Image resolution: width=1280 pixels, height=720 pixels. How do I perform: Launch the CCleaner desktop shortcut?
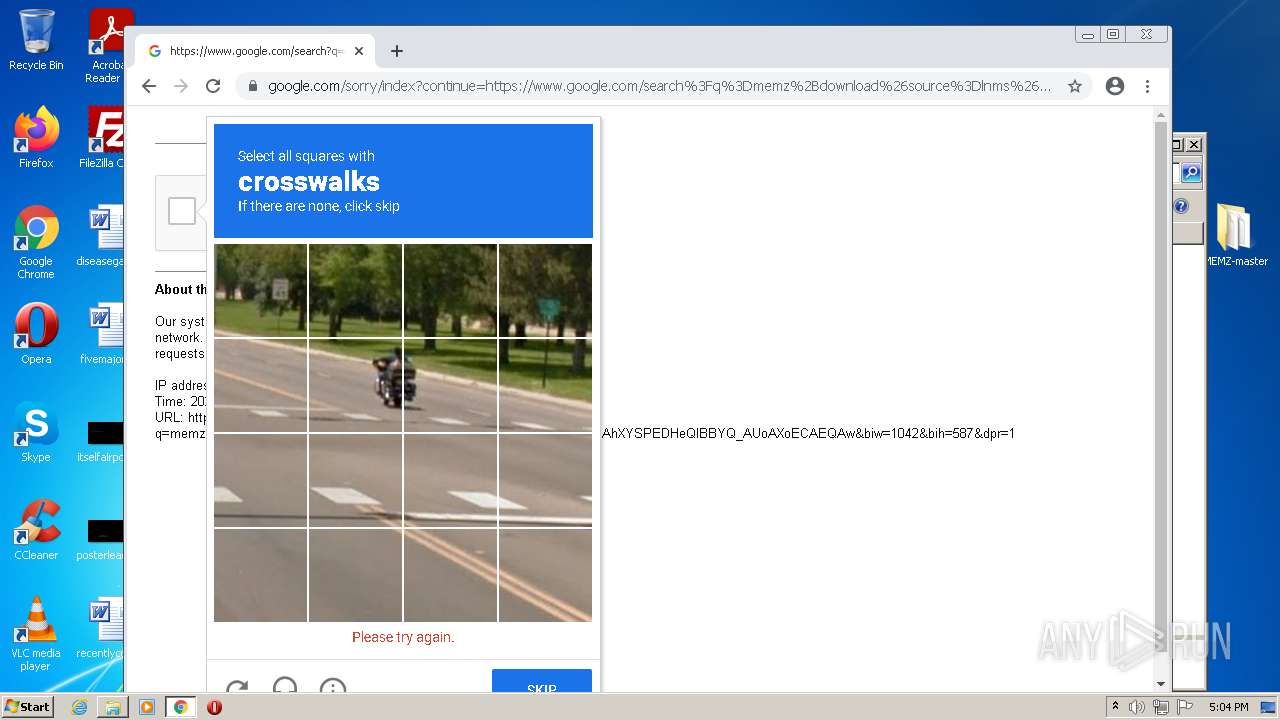[36, 530]
